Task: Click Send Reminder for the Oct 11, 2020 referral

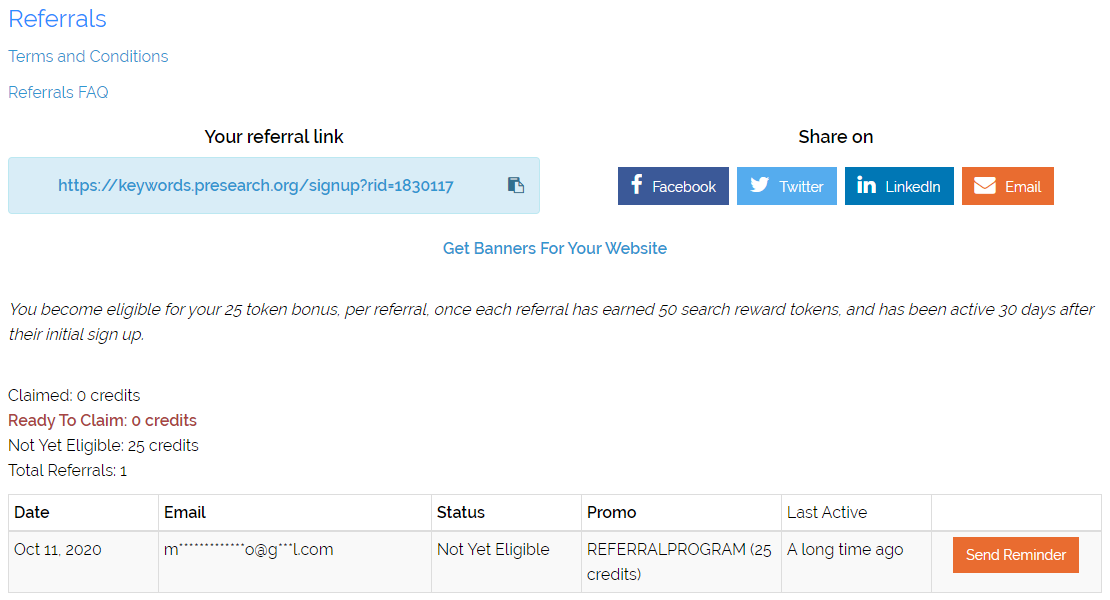Action: 1015,554
